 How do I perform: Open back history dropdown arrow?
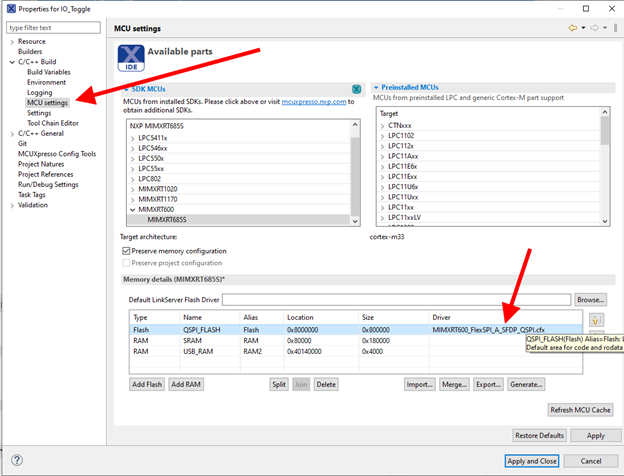tap(583, 28)
